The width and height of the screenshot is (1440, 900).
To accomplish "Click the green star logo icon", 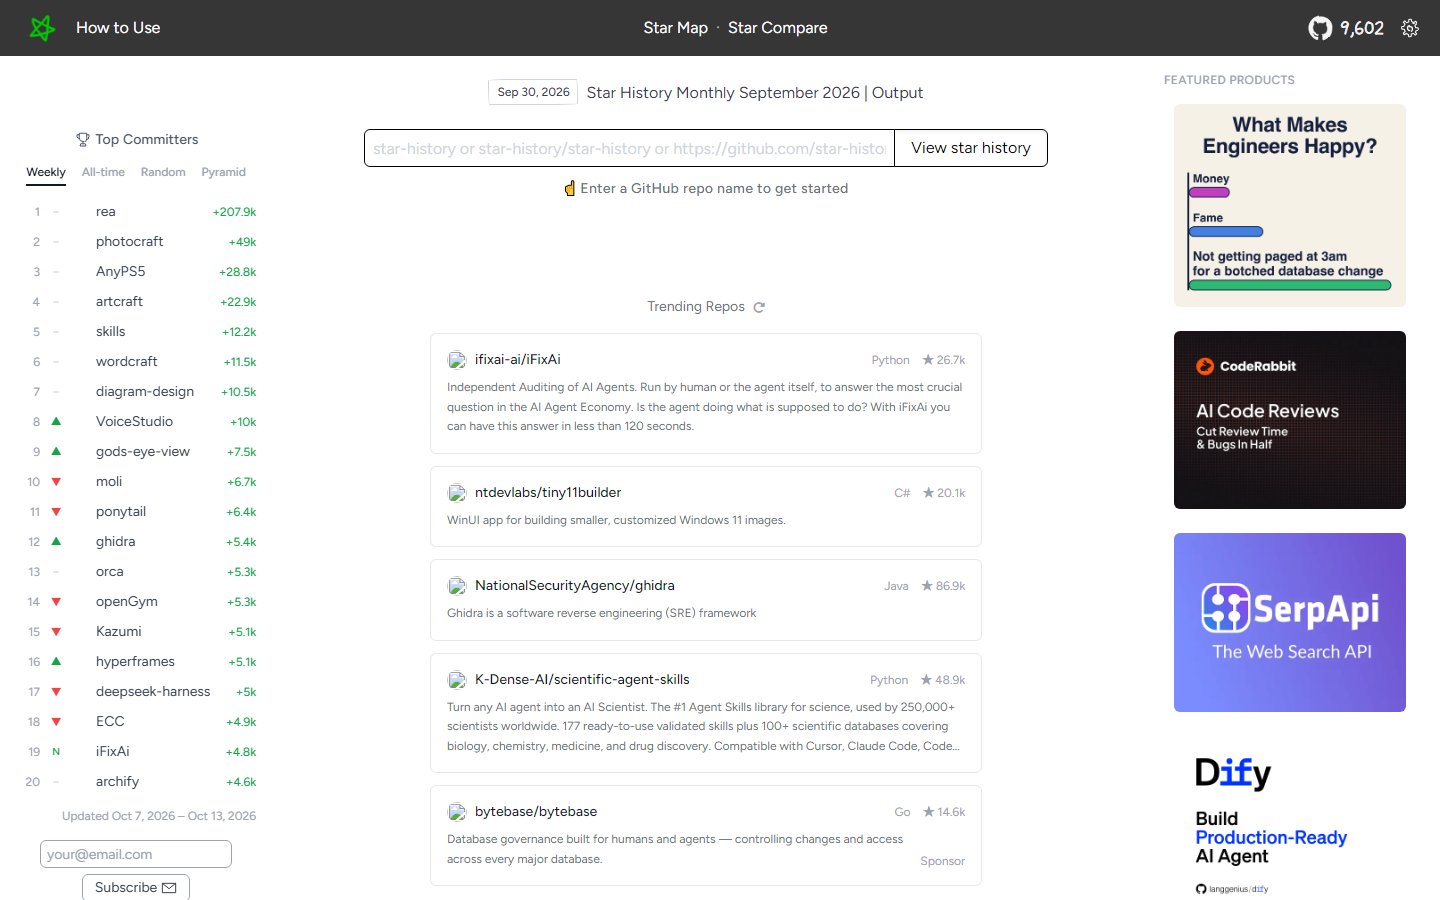I will tap(42, 28).
